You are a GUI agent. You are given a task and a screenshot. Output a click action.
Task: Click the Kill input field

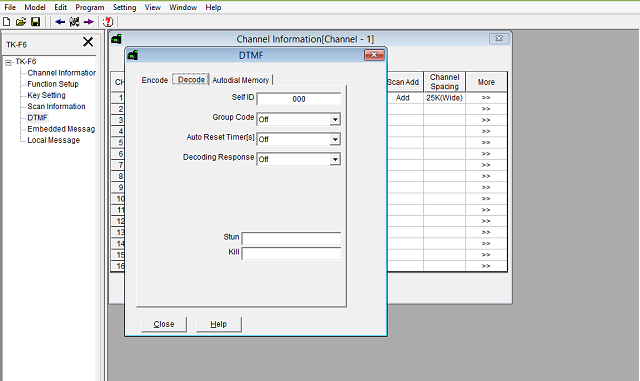tap(291, 253)
